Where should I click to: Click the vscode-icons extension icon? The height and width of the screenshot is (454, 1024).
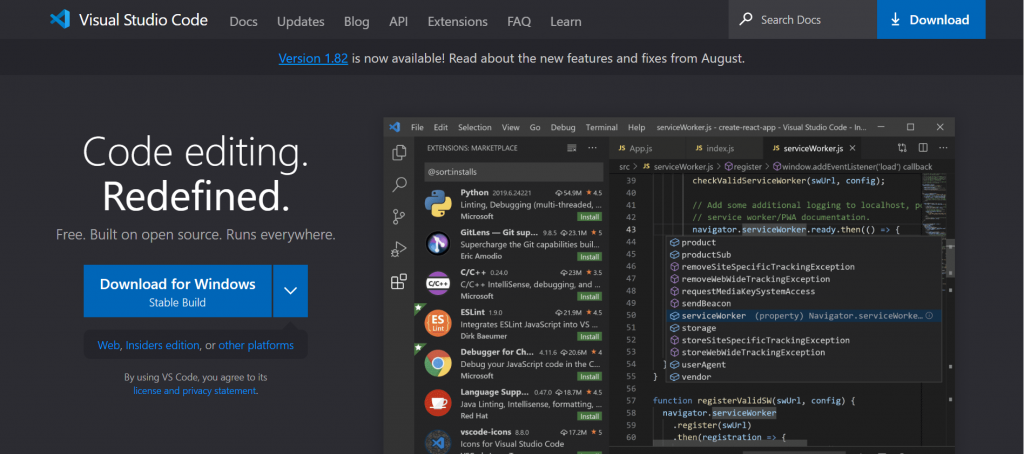click(x=438, y=442)
